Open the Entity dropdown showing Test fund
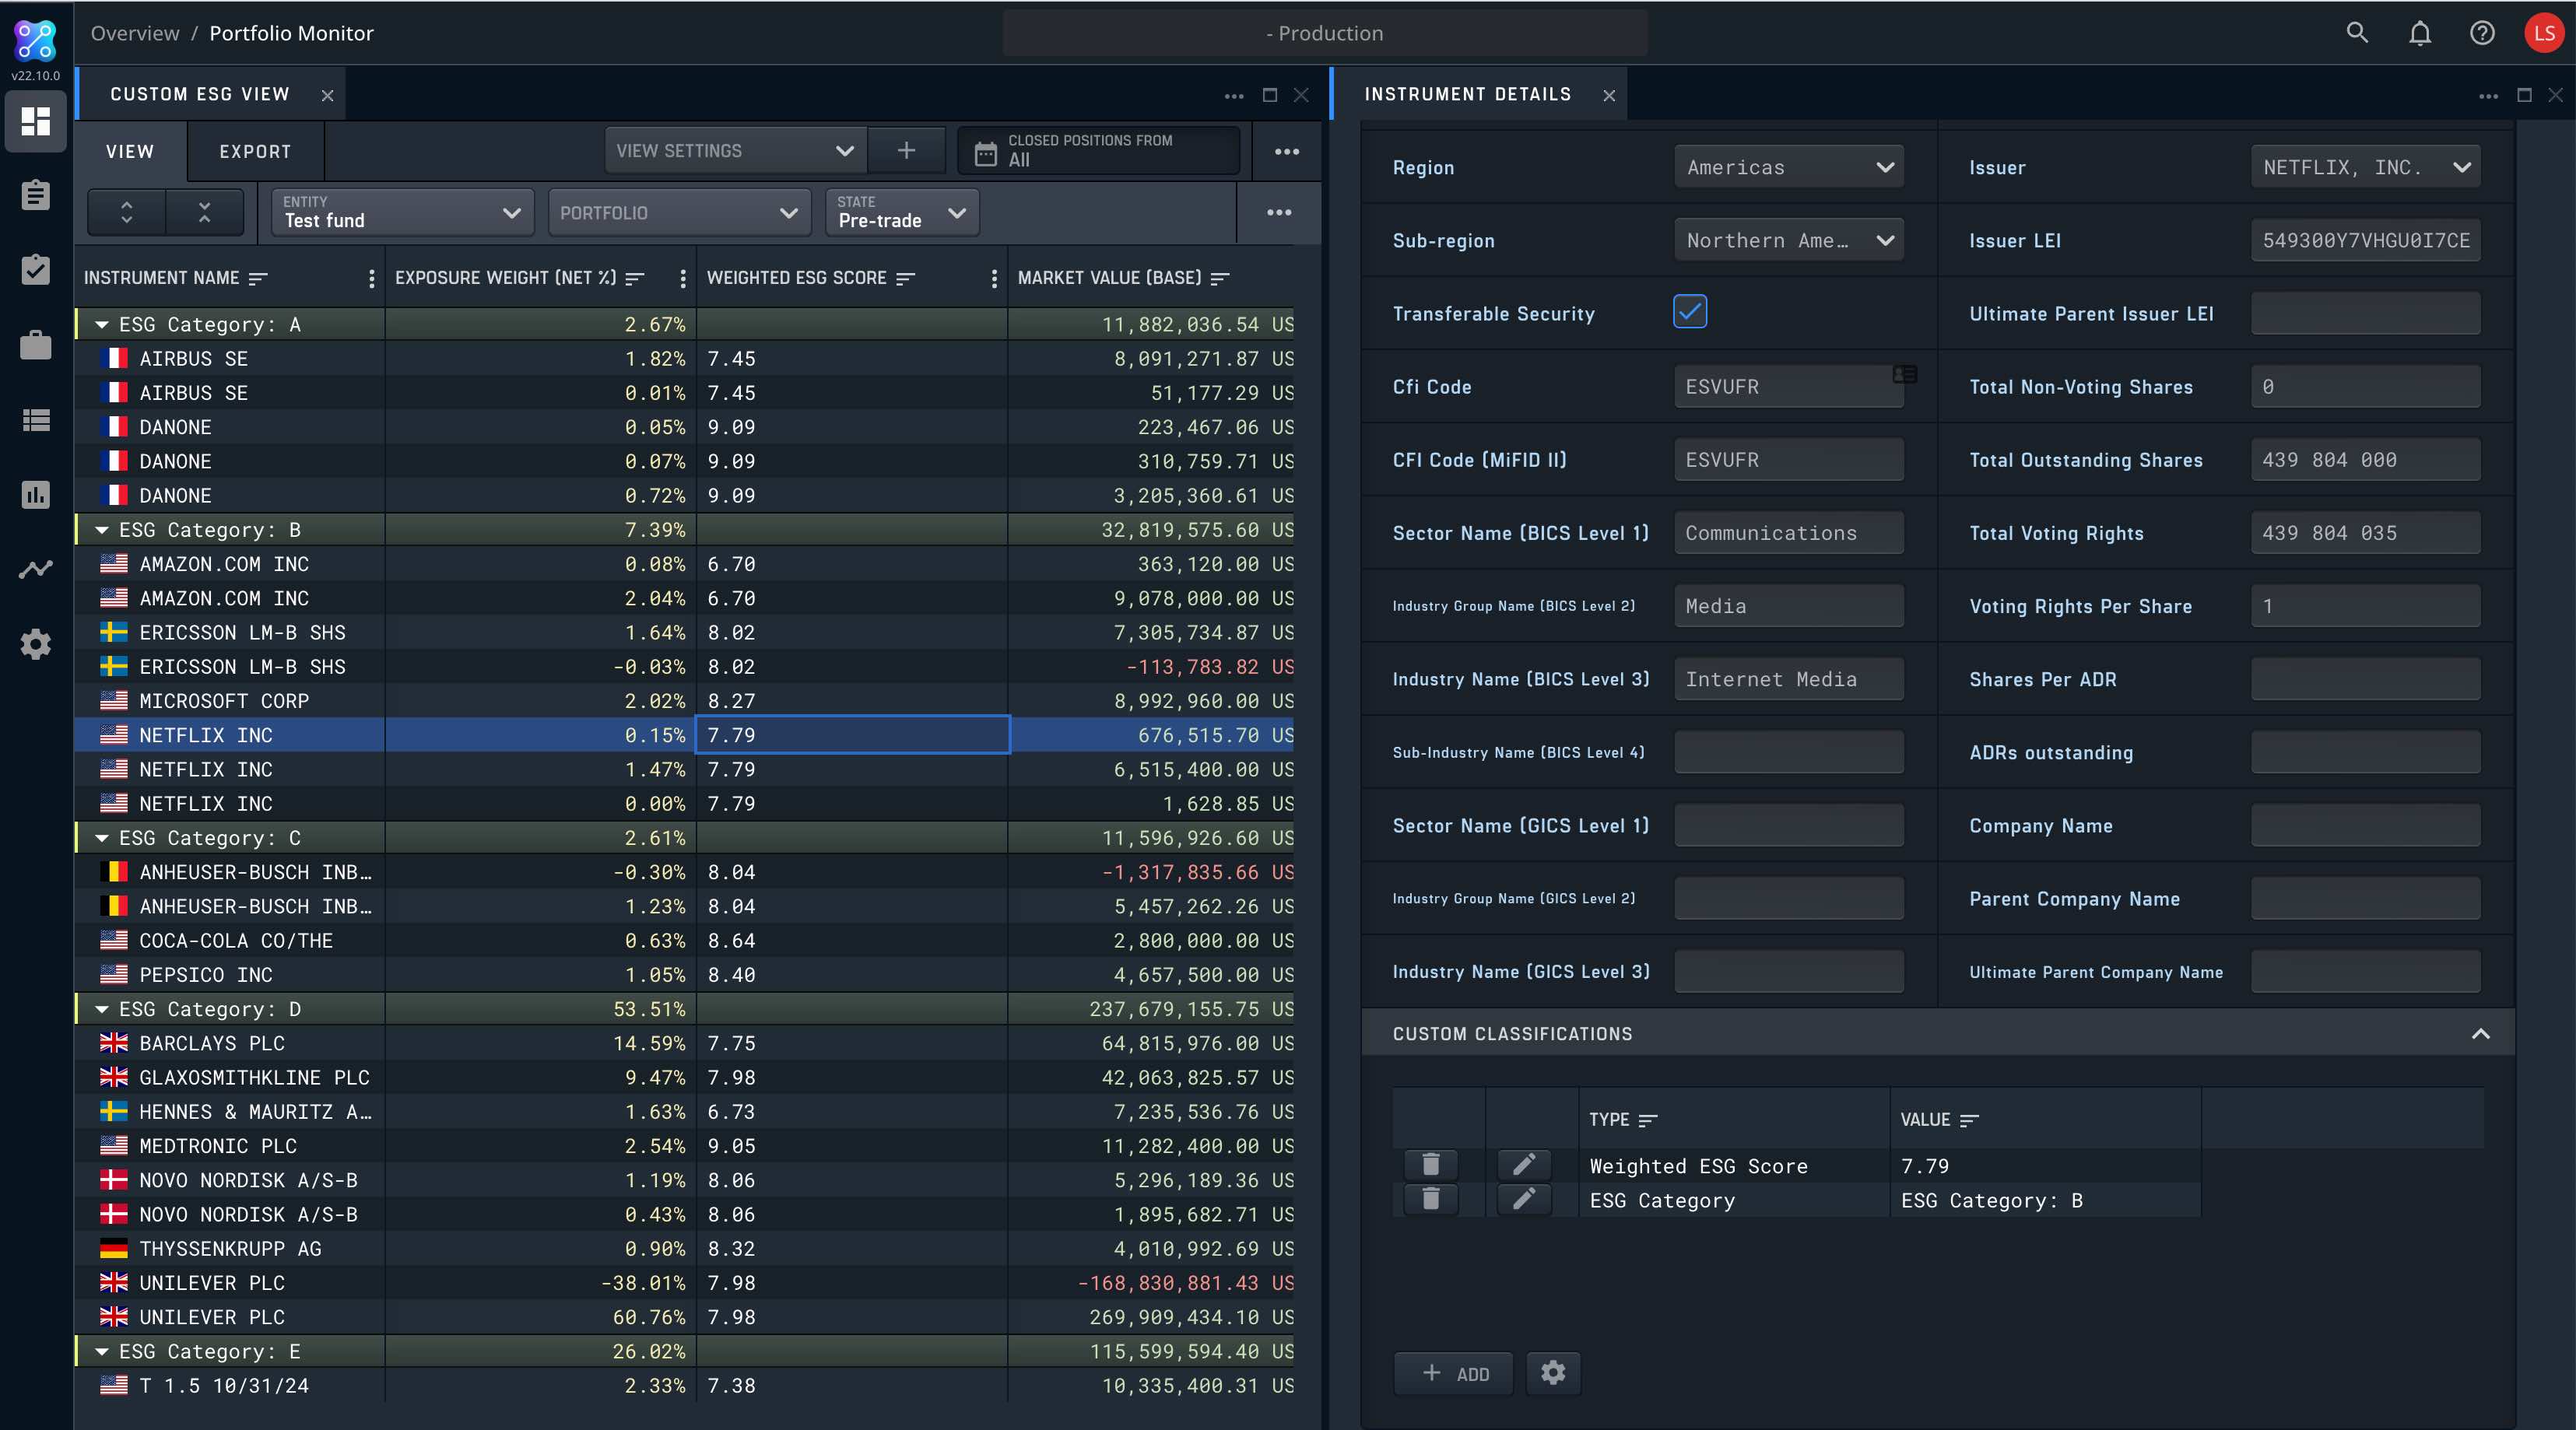Screen dimensions: 2576x1430 click(x=402, y=212)
